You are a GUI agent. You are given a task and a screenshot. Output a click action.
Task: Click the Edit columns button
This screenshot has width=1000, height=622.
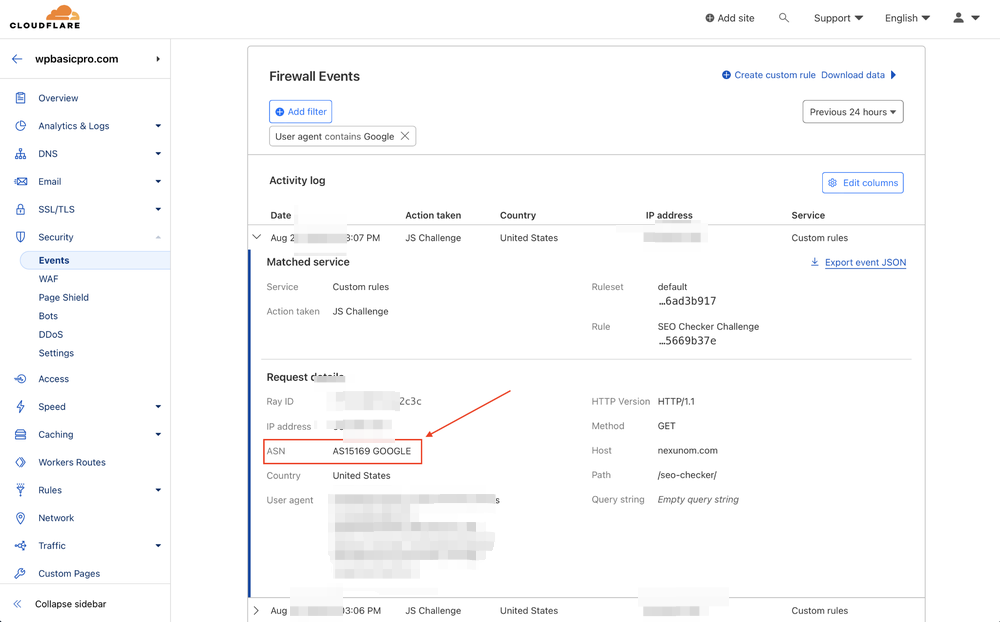[862, 182]
